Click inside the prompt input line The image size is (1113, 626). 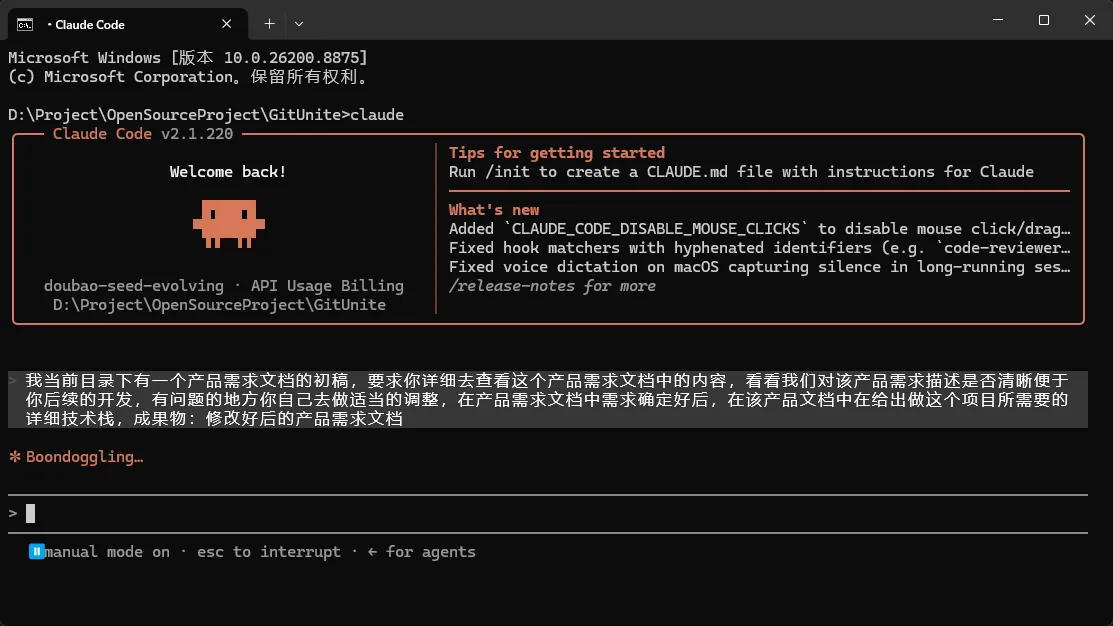tap(547, 513)
